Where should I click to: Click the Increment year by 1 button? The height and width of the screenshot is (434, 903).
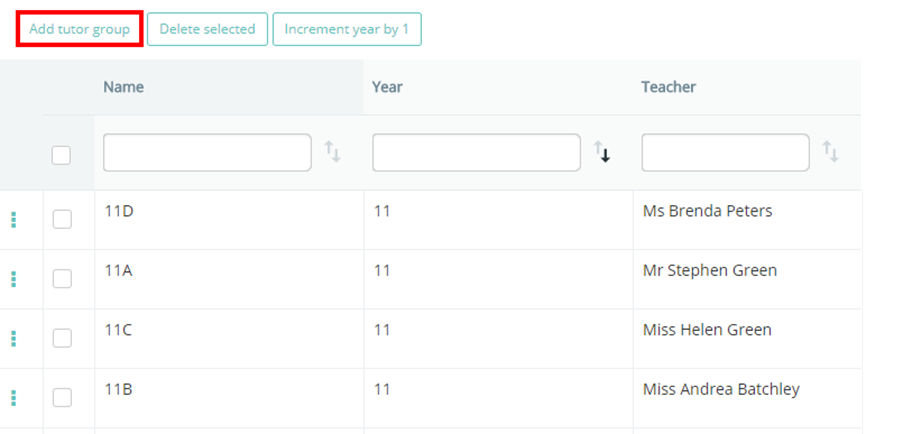(347, 29)
